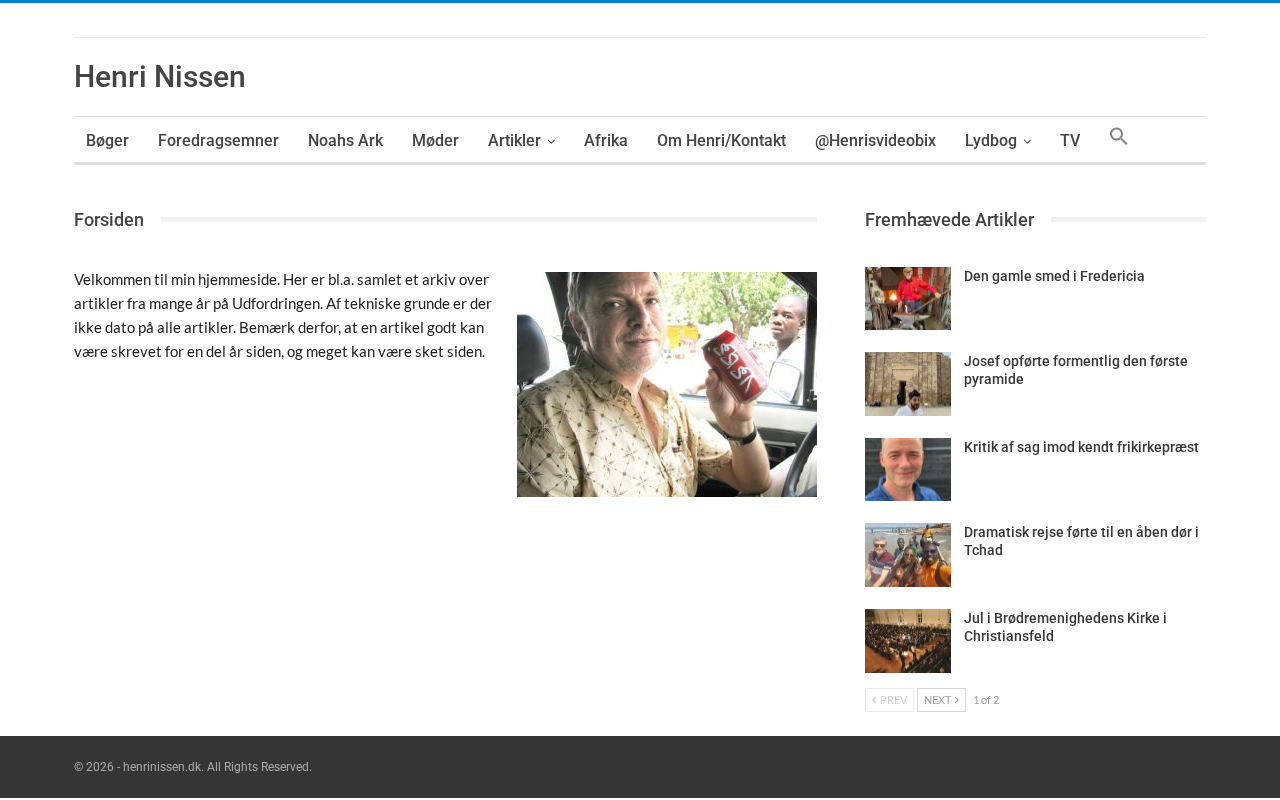Open Kritik af sag imod kendt frikirkepræst
Screen dimensions: 1280x800
1081,447
